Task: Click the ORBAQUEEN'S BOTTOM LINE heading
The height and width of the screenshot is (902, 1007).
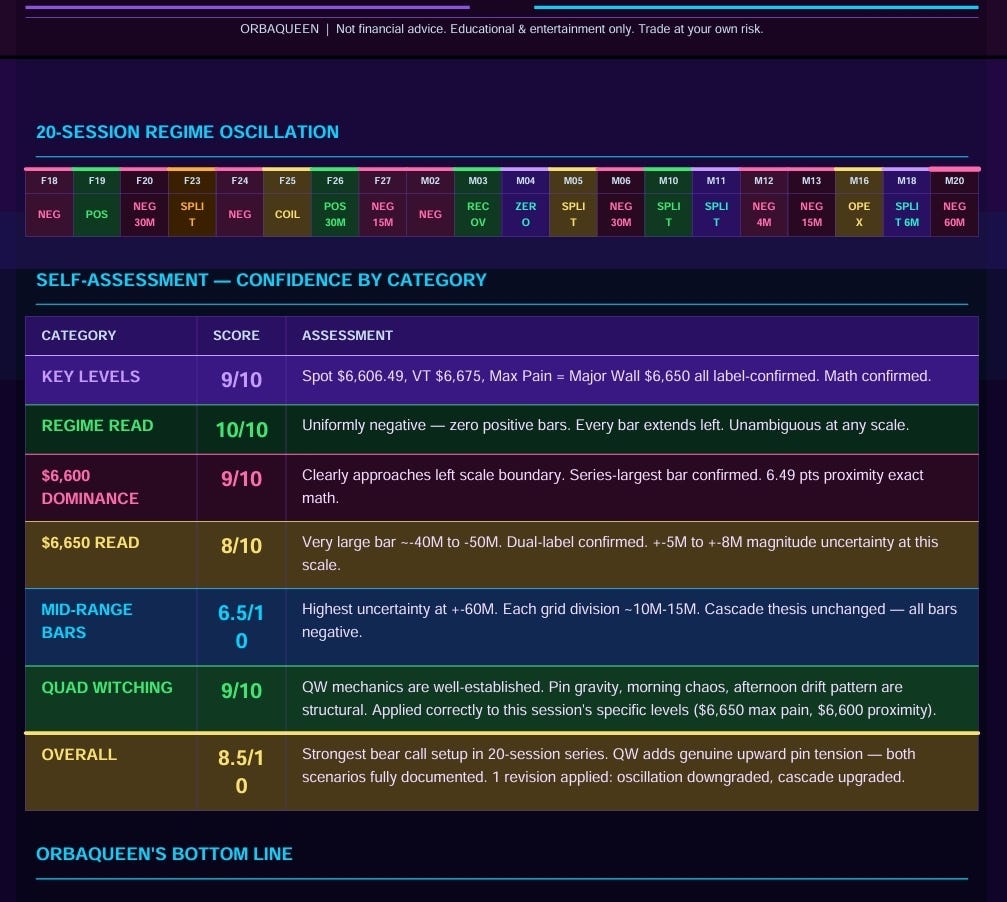Action: 164,854
